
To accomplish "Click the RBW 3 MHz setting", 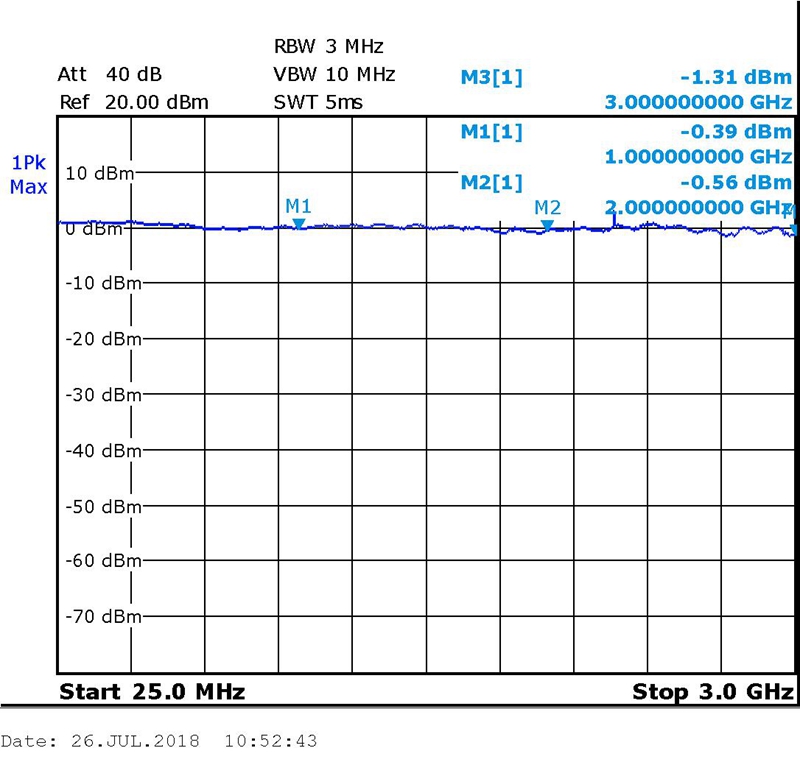I will 328,47.
